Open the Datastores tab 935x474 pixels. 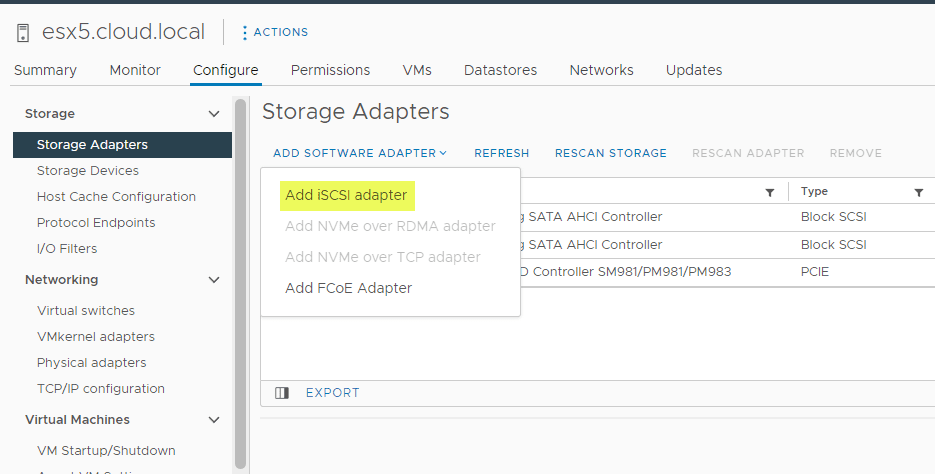500,70
